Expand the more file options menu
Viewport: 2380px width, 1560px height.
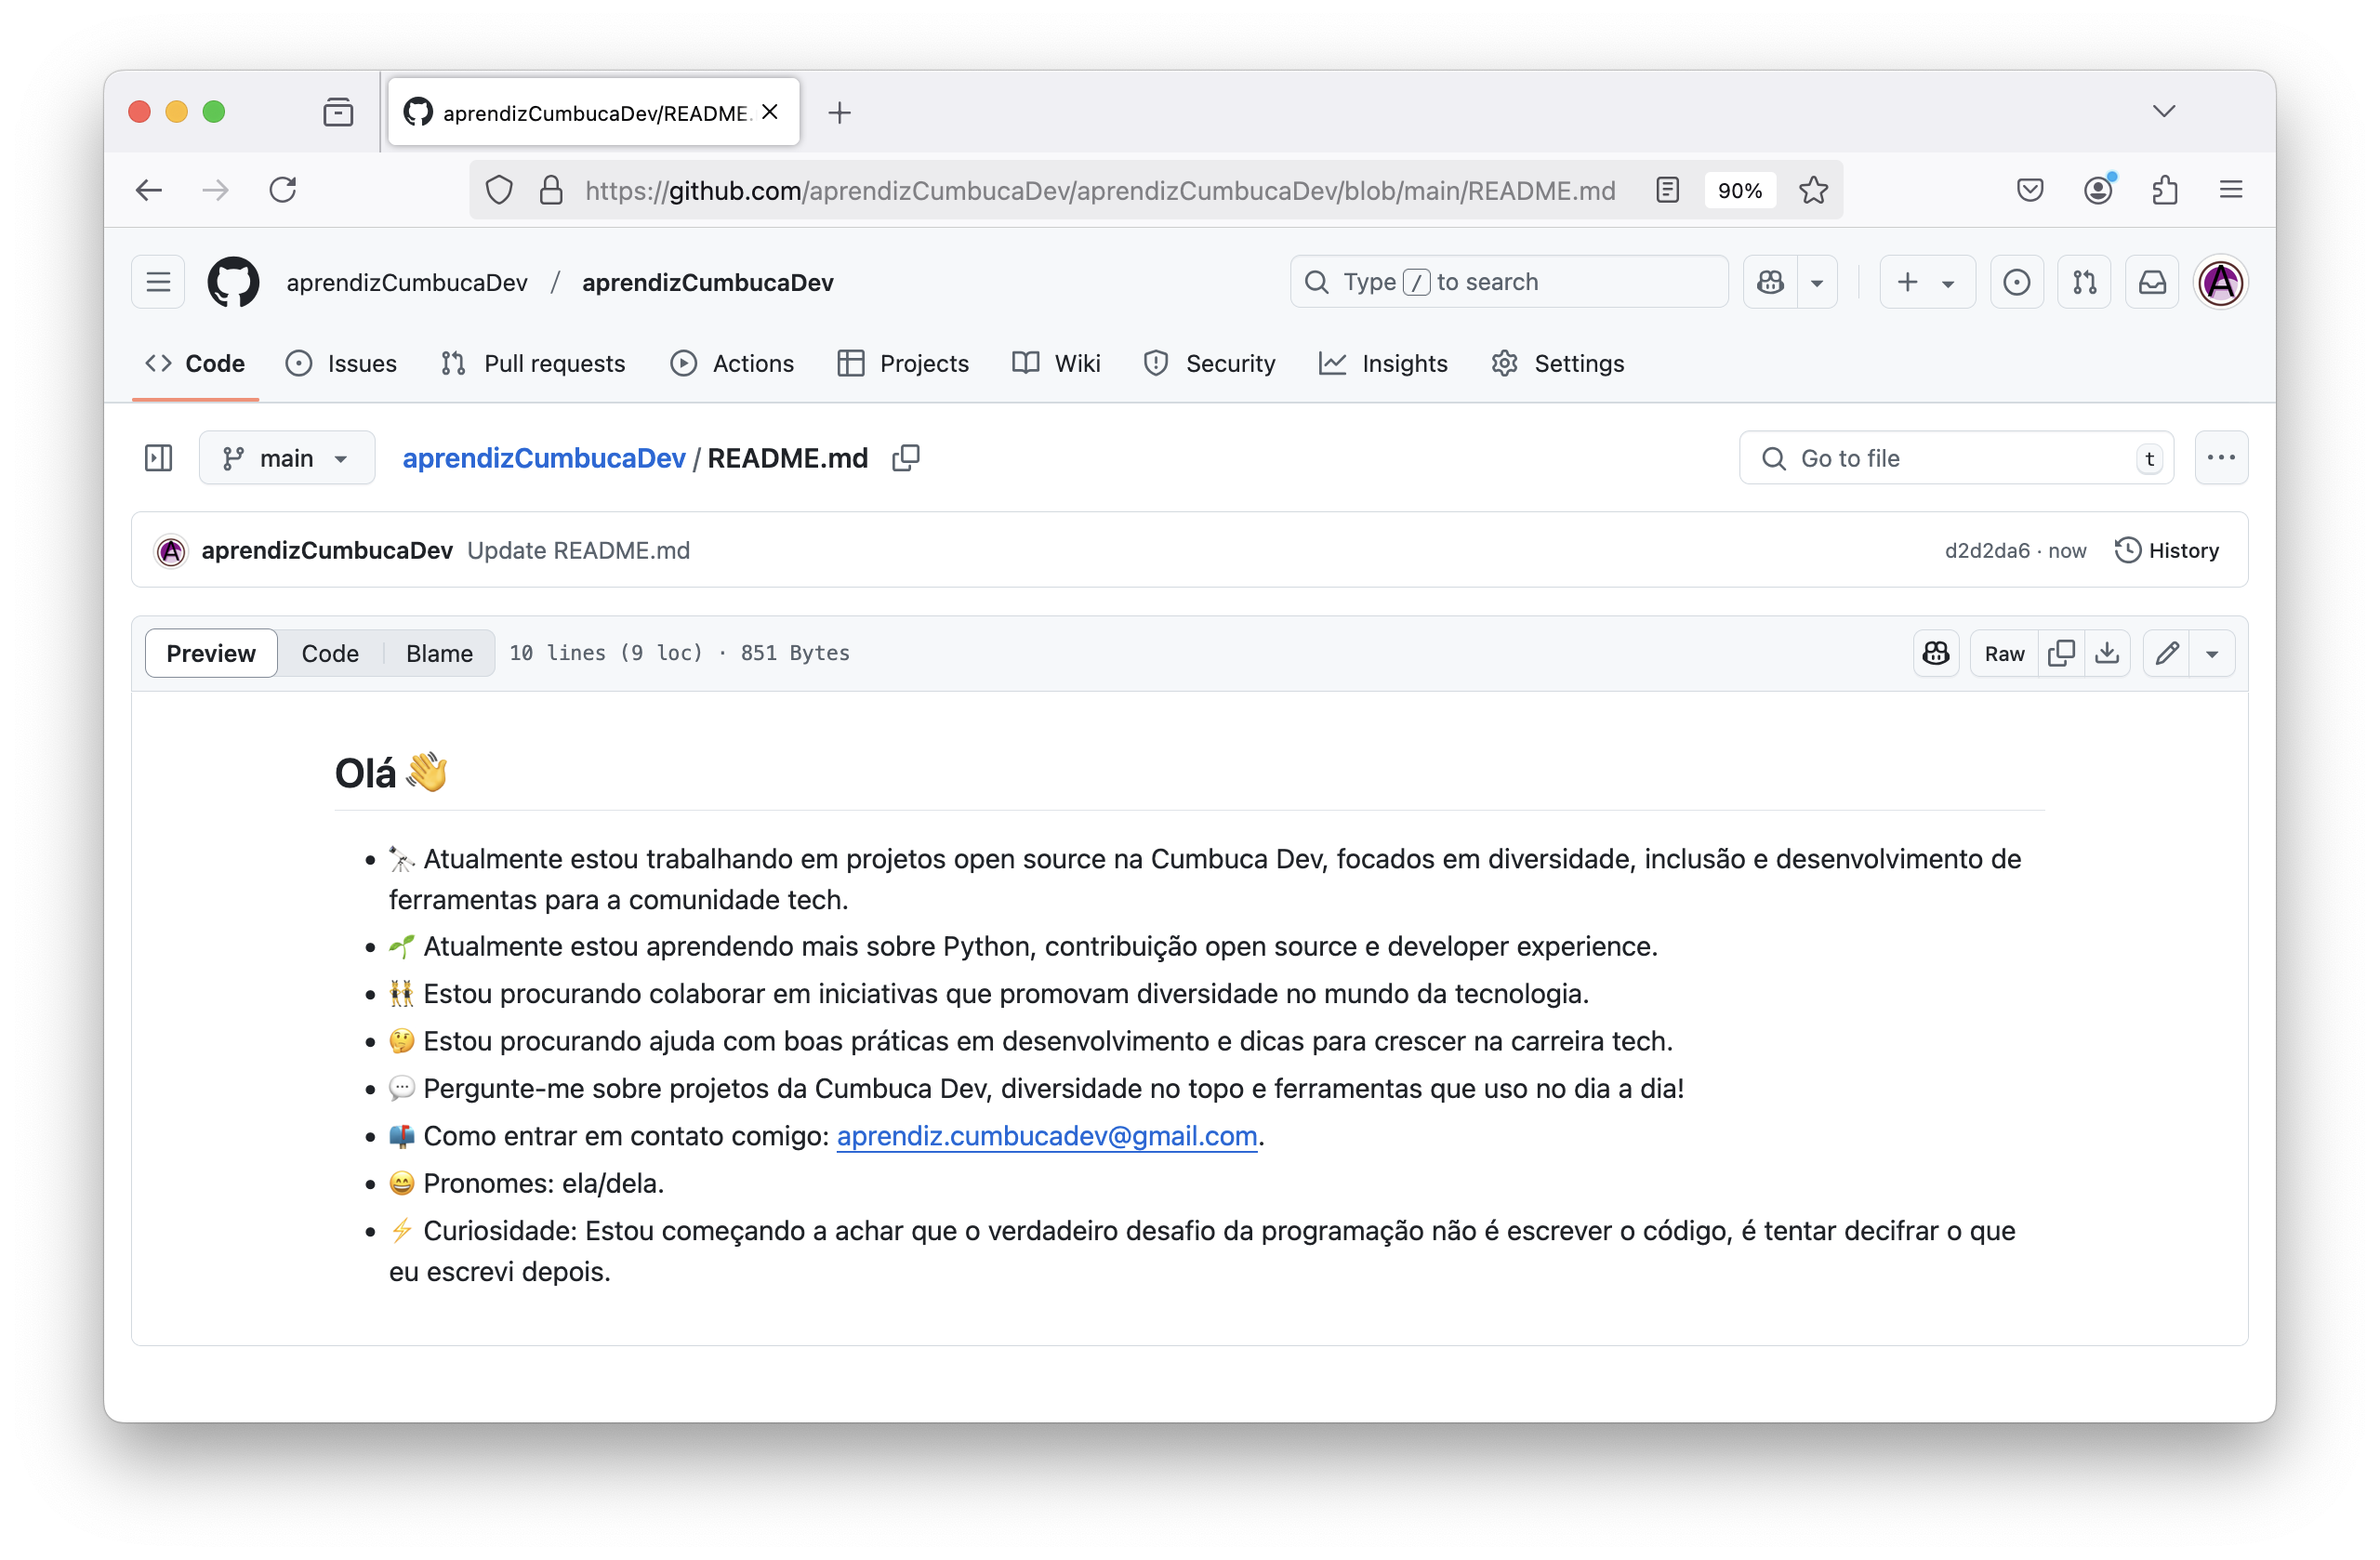(2221, 457)
